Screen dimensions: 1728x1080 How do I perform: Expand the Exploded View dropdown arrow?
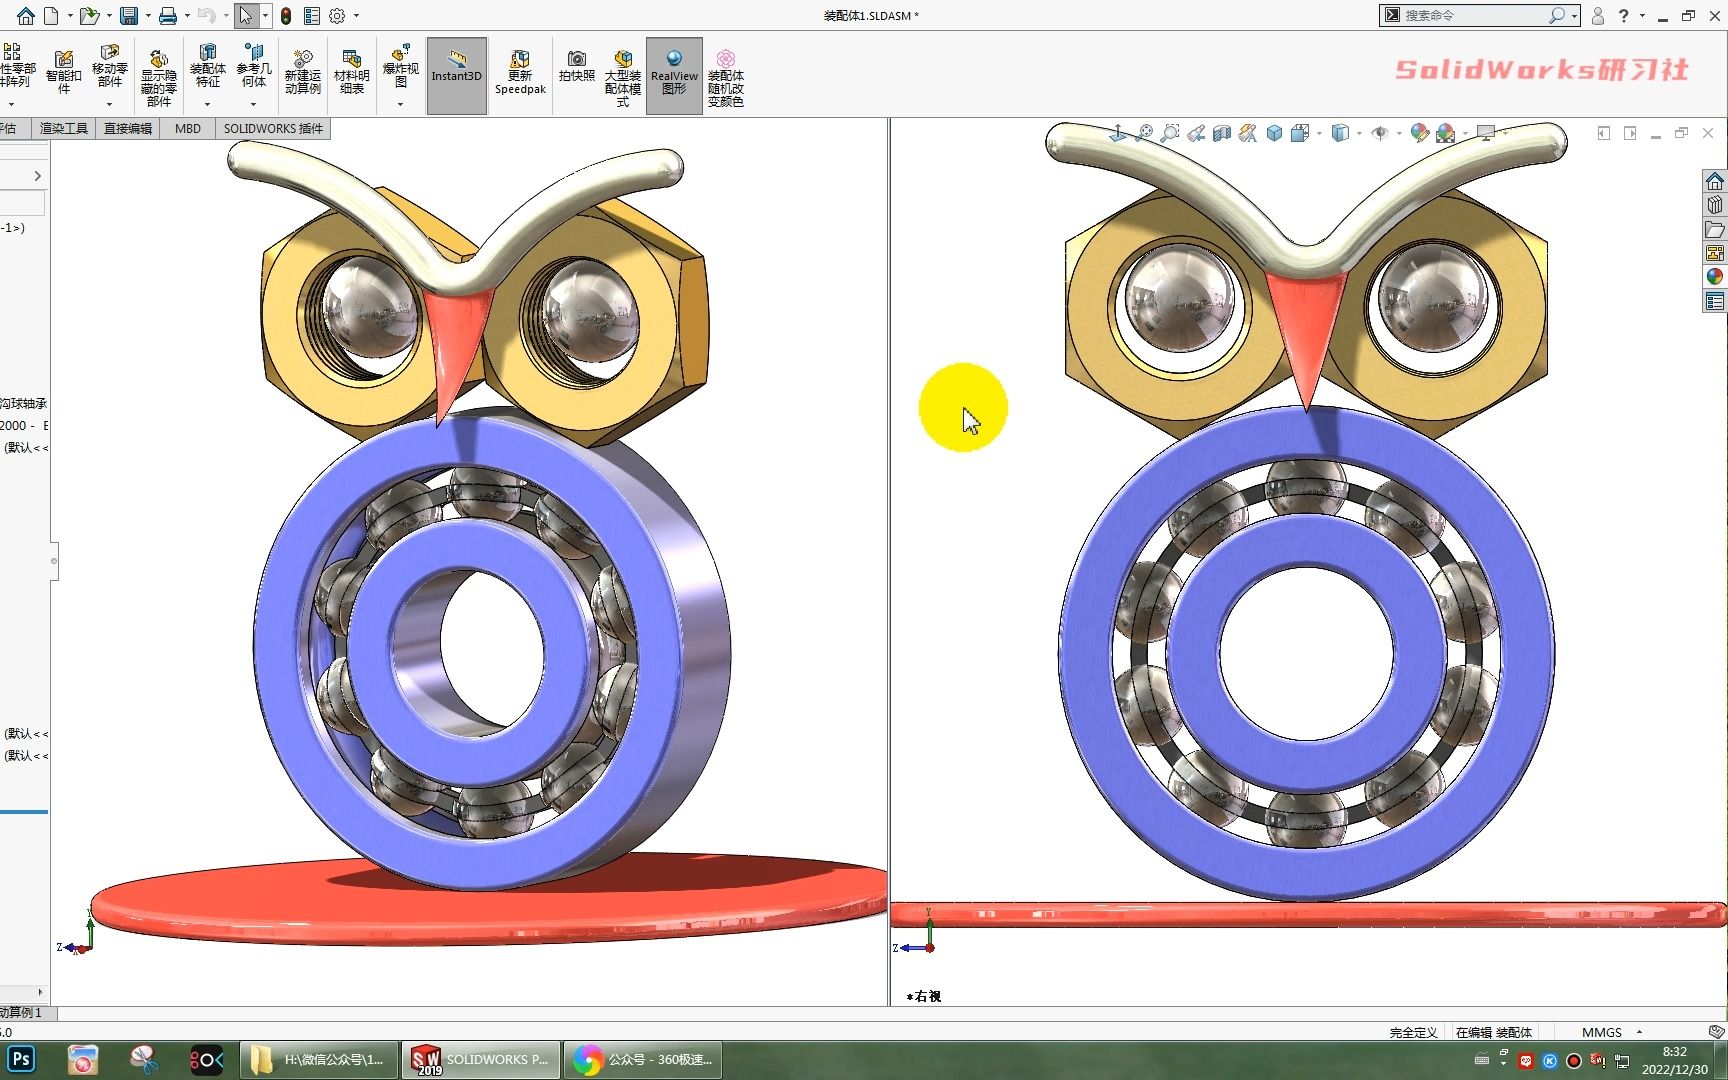(x=400, y=103)
